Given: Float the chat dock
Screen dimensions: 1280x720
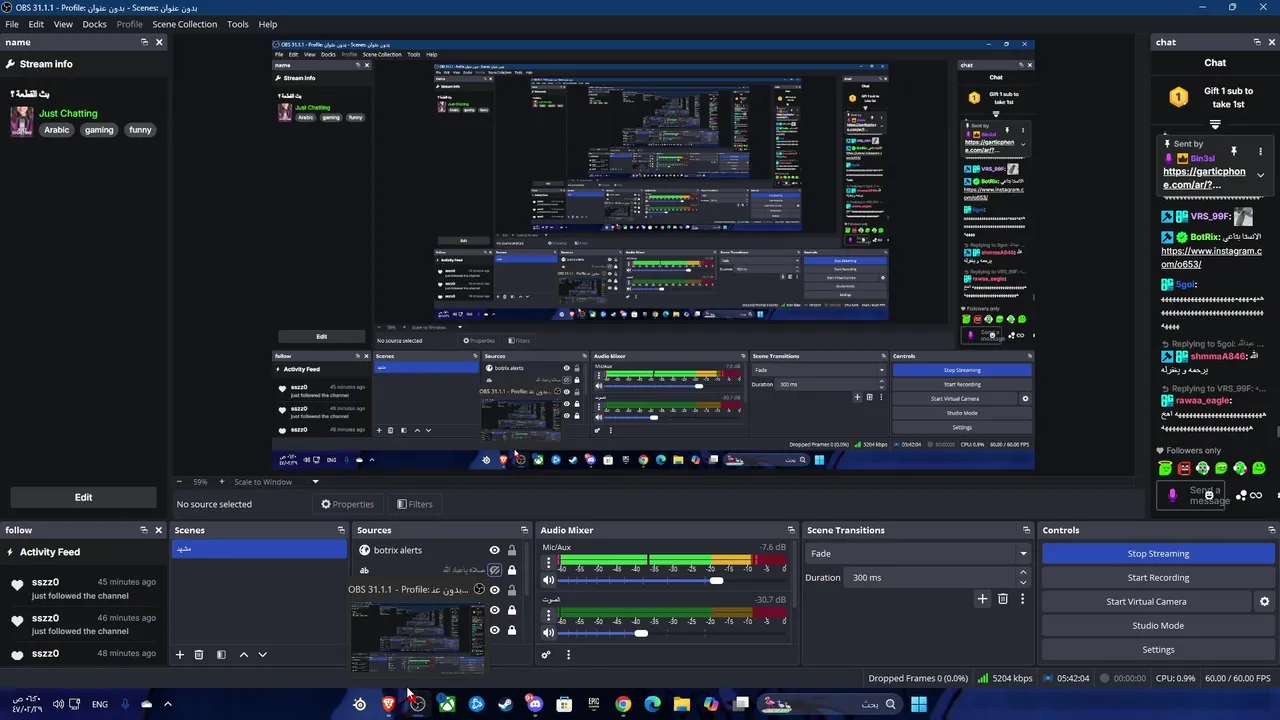Looking at the screenshot, I should coord(1257,42).
